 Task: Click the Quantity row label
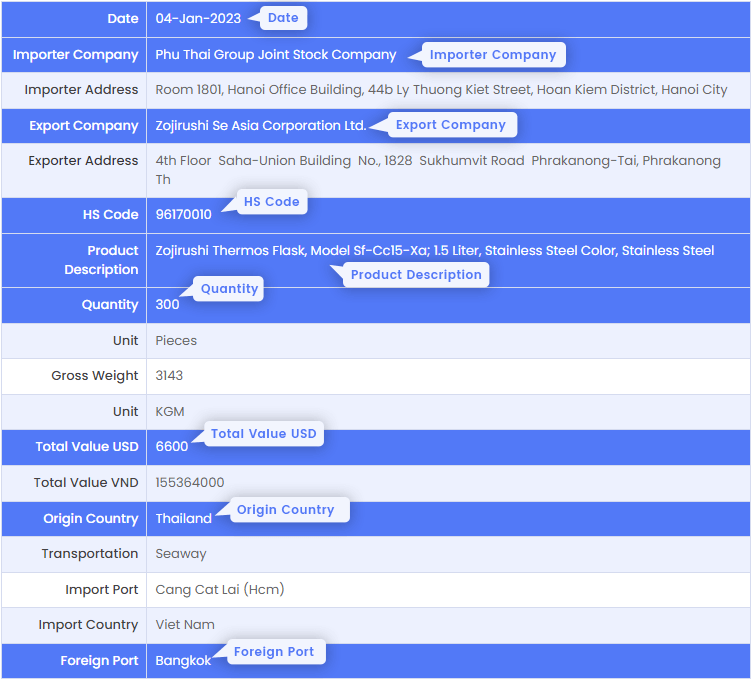[110, 304]
